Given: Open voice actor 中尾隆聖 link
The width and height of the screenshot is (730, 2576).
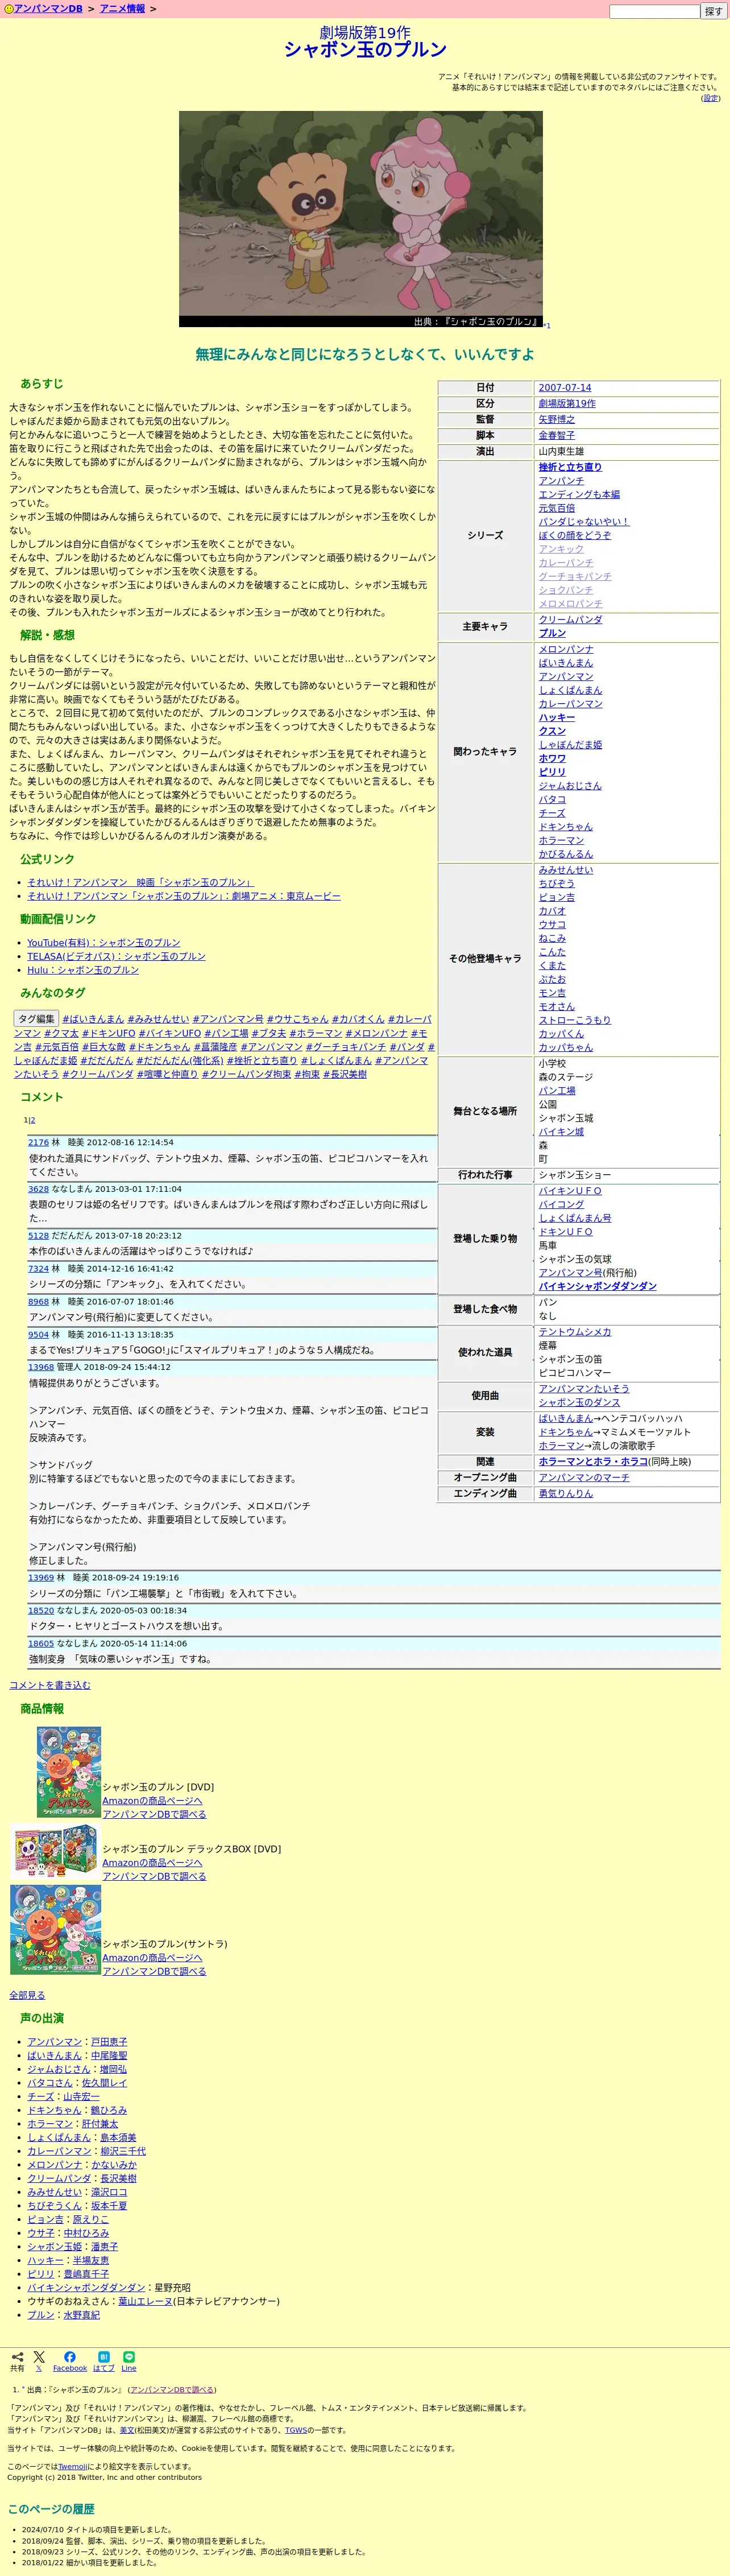Looking at the screenshot, I should pyautogui.click(x=109, y=2055).
